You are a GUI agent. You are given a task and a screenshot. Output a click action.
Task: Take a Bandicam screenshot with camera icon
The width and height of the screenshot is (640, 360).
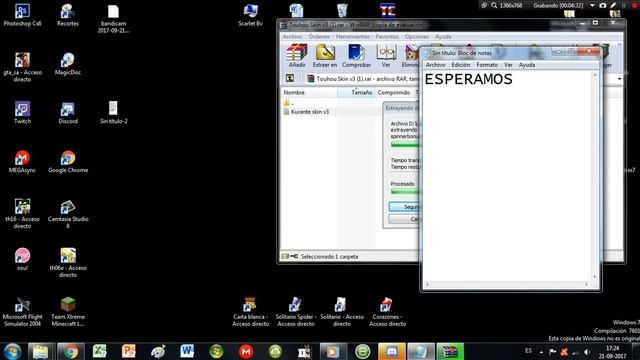(603, 6)
